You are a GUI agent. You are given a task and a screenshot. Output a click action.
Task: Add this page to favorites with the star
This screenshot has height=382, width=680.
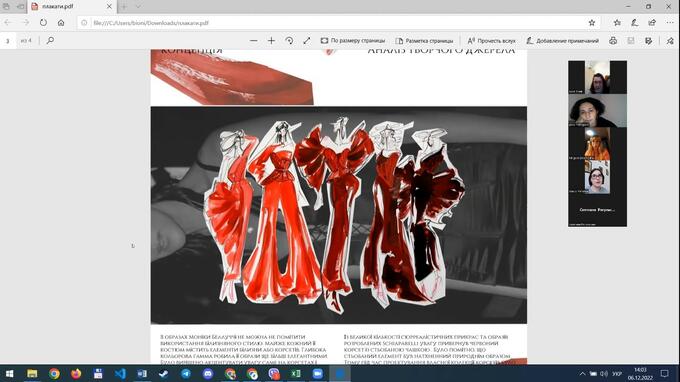(x=592, y=23)
